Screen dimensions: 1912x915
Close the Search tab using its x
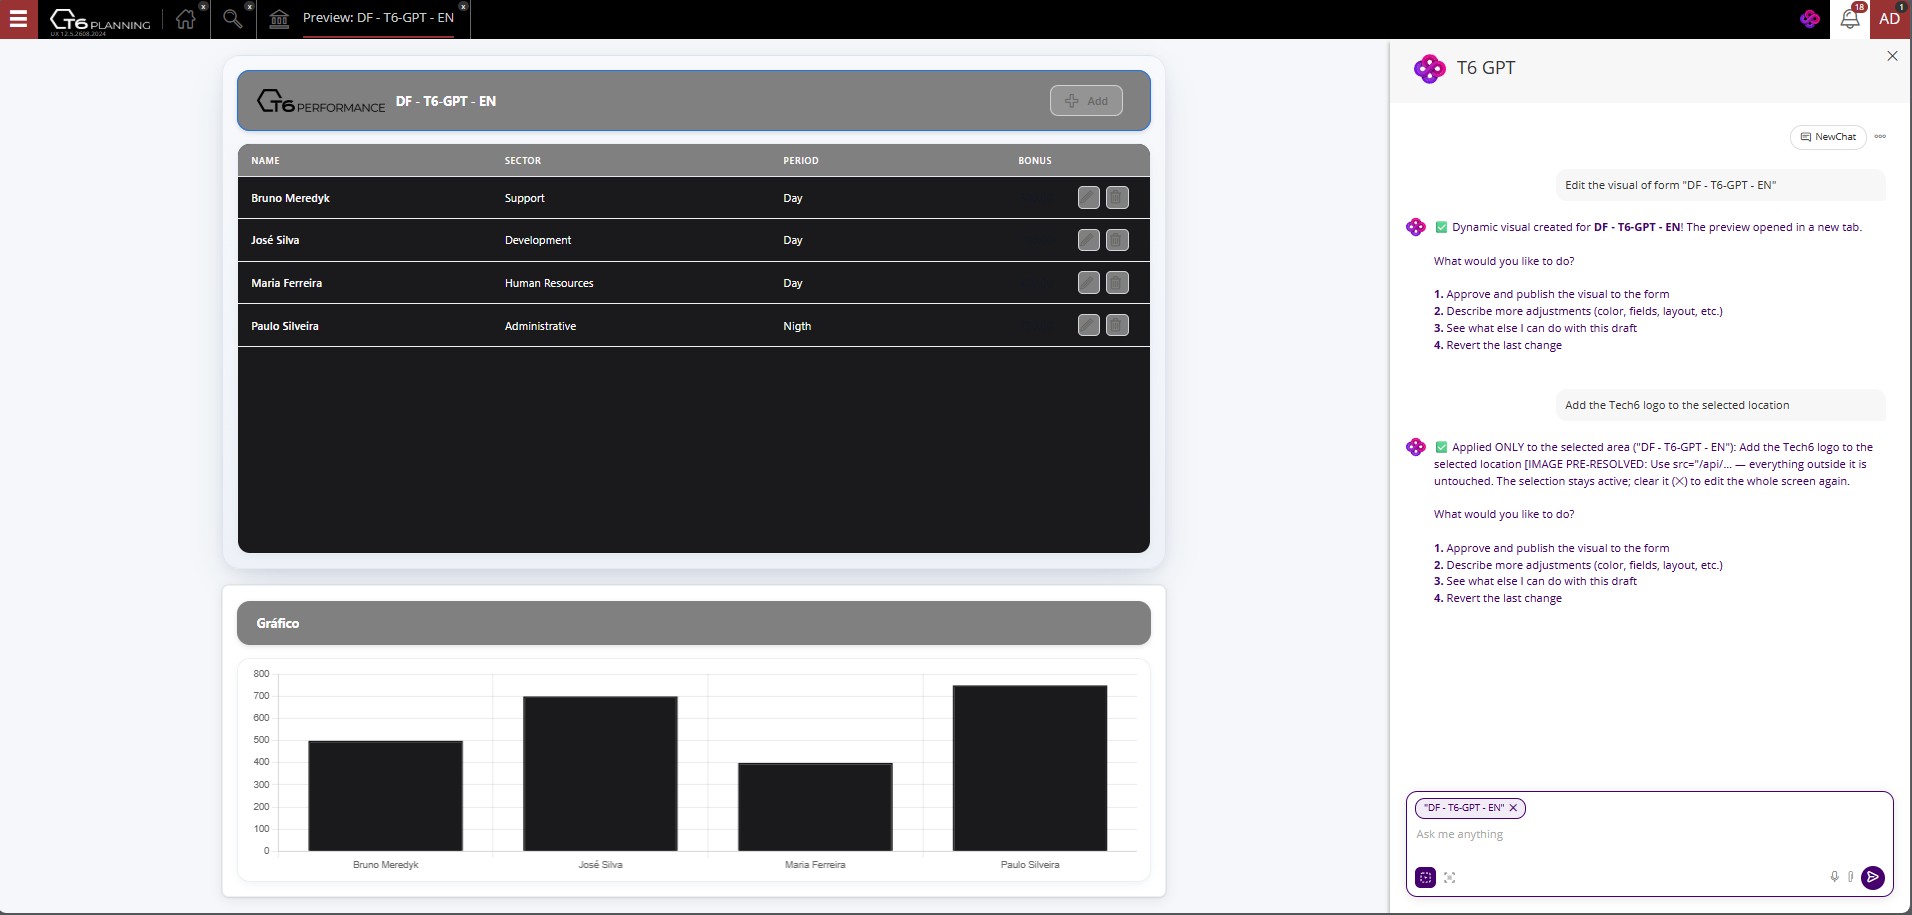click(x=249, y=6)
